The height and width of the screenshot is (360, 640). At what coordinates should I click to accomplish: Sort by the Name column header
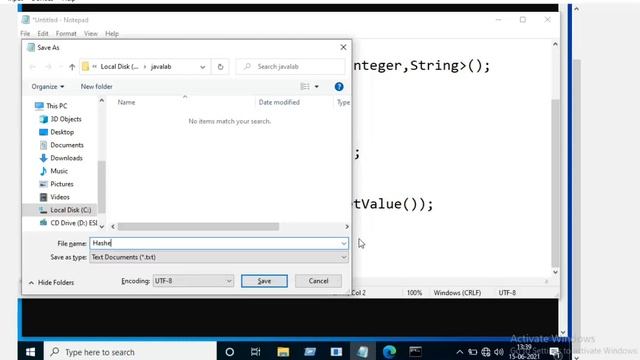(126, 102)
